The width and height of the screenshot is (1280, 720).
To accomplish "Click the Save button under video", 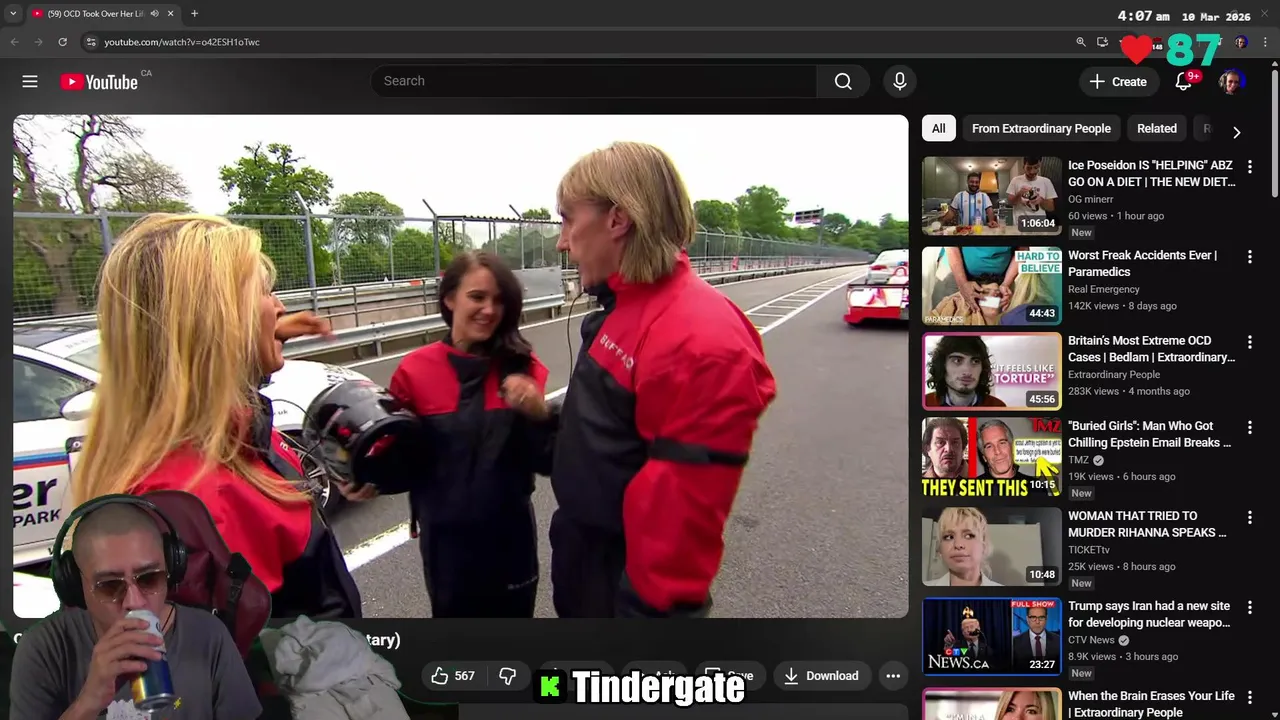I will tap(729, 676).
